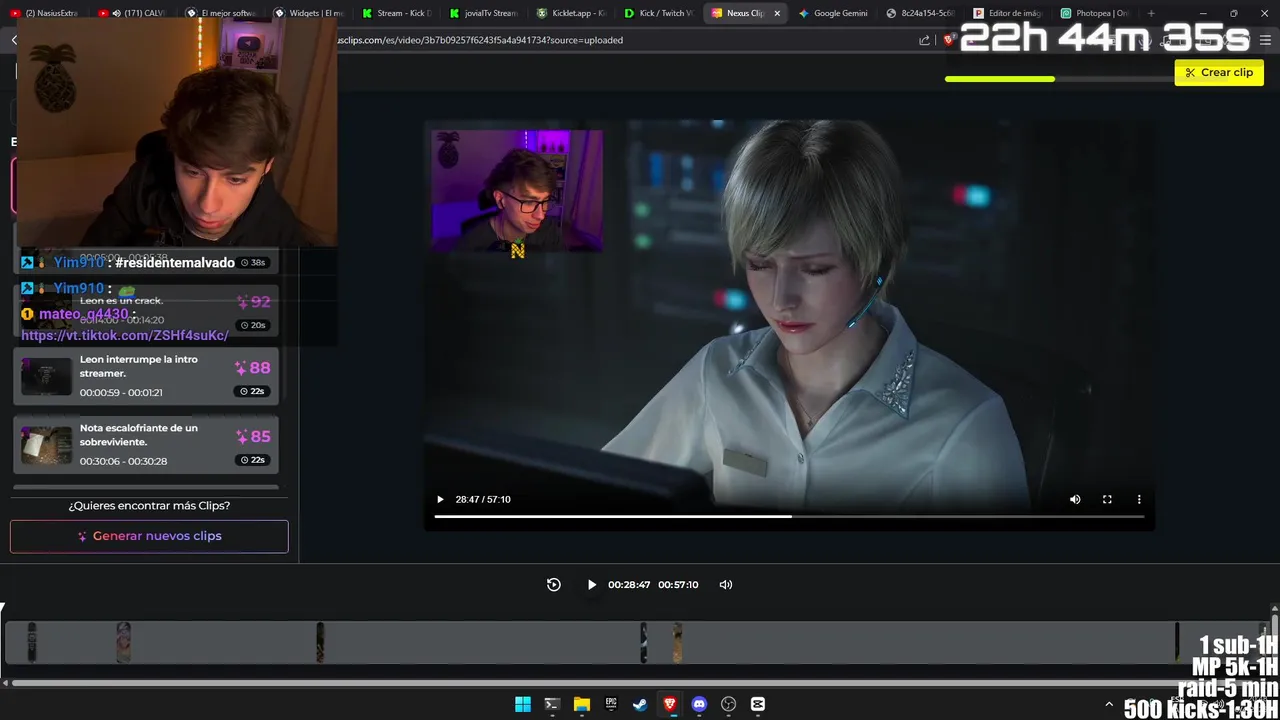The height and width of the screenshot is (720, 1280).
Task: Switch to the Kicklet.app browser tab
Action: tap(571, 13)
